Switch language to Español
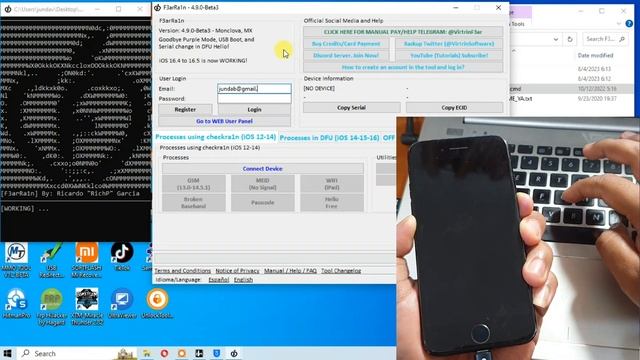The width and height of the screenshot is (640, 360). (x=219, y=280)
